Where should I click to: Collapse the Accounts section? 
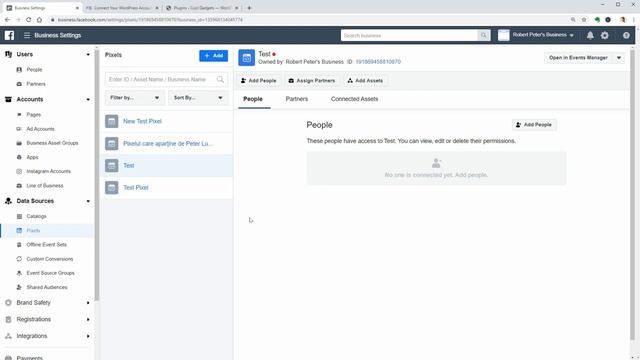(88, 100)
